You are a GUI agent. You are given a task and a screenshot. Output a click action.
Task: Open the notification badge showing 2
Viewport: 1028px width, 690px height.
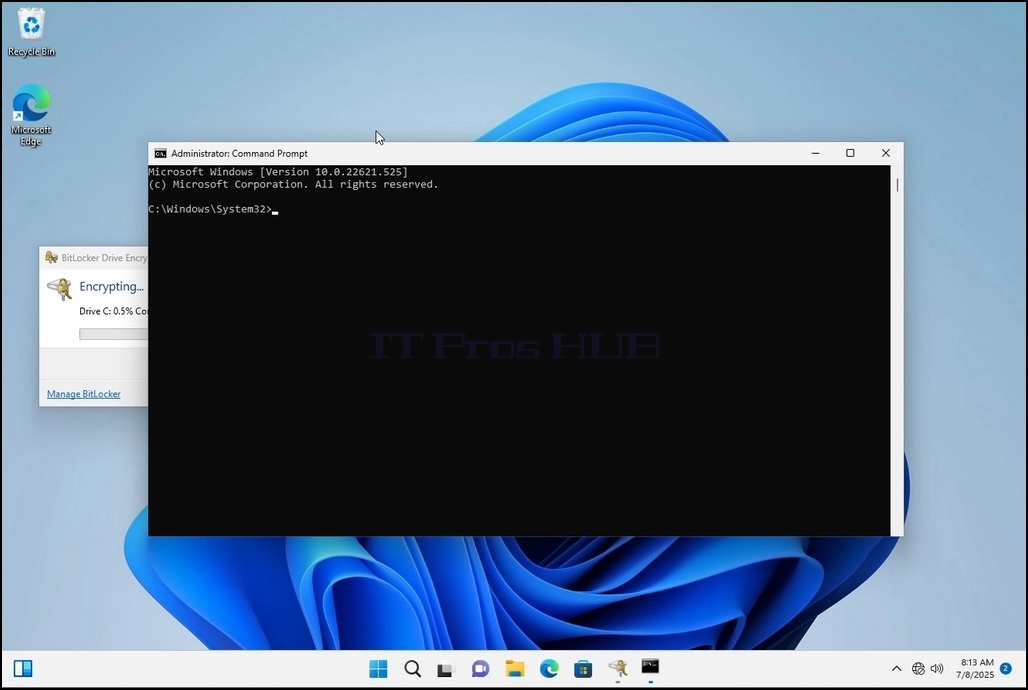coord(1006,669)
